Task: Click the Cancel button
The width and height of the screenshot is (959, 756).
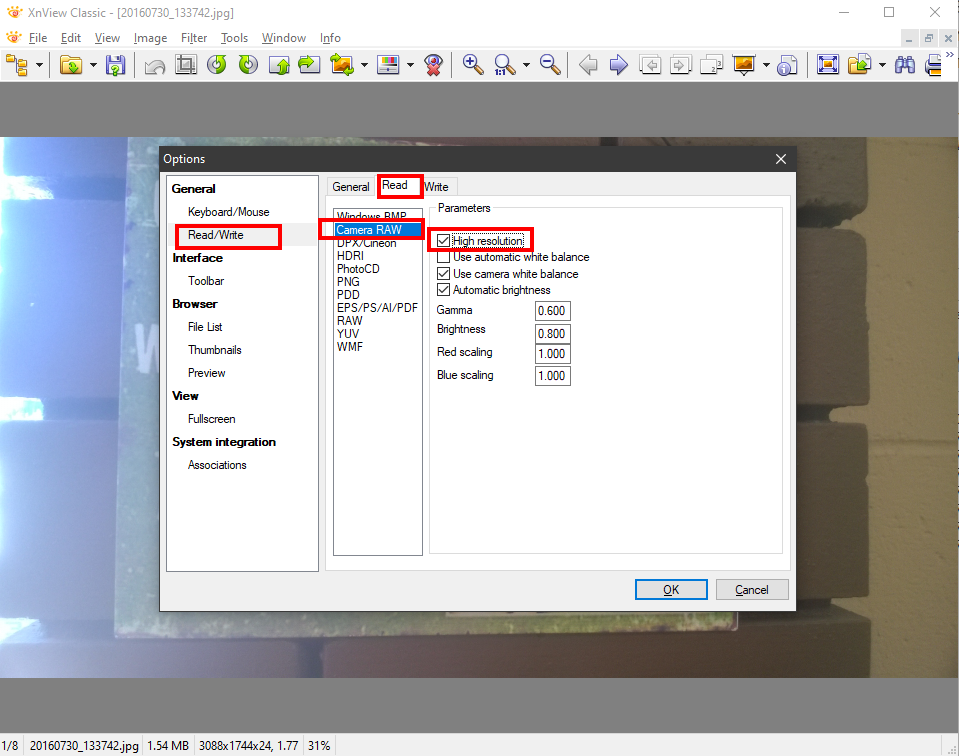Action: click(x=751, y=590)
